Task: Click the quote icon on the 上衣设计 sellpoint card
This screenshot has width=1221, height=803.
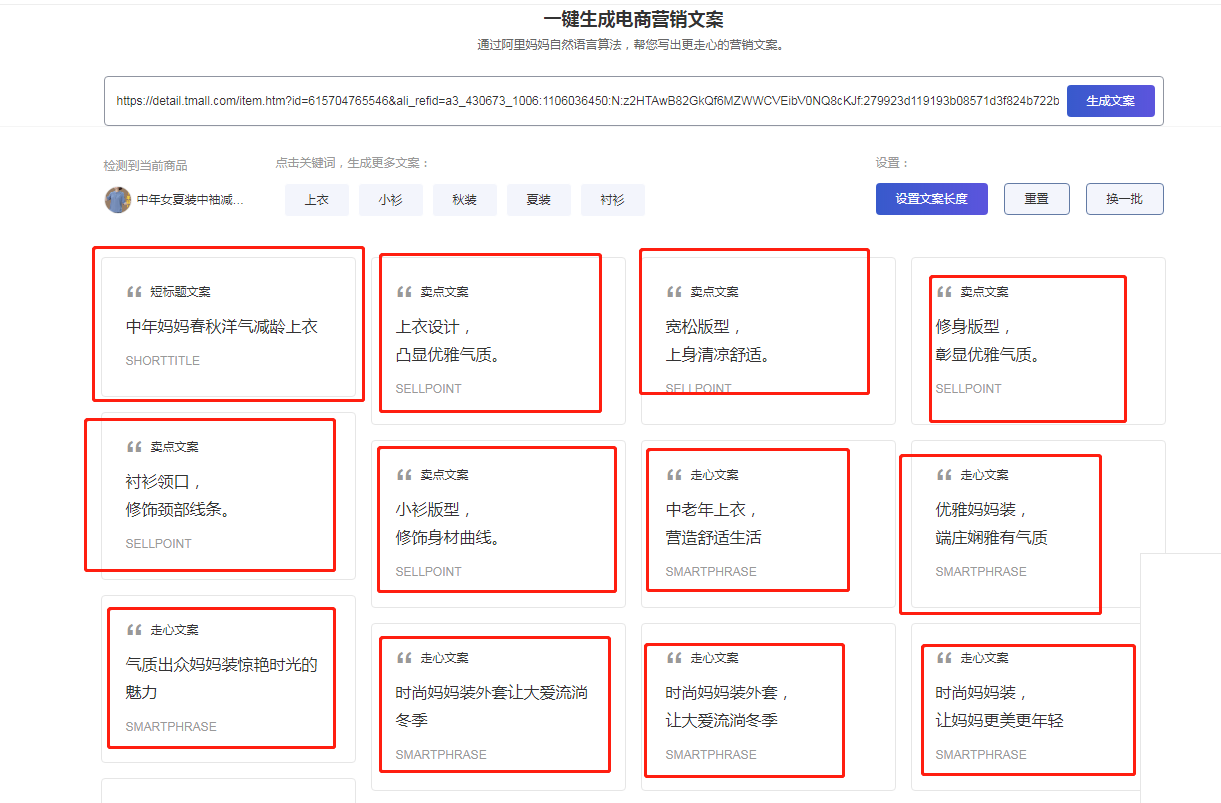Action: click(402, 291)
